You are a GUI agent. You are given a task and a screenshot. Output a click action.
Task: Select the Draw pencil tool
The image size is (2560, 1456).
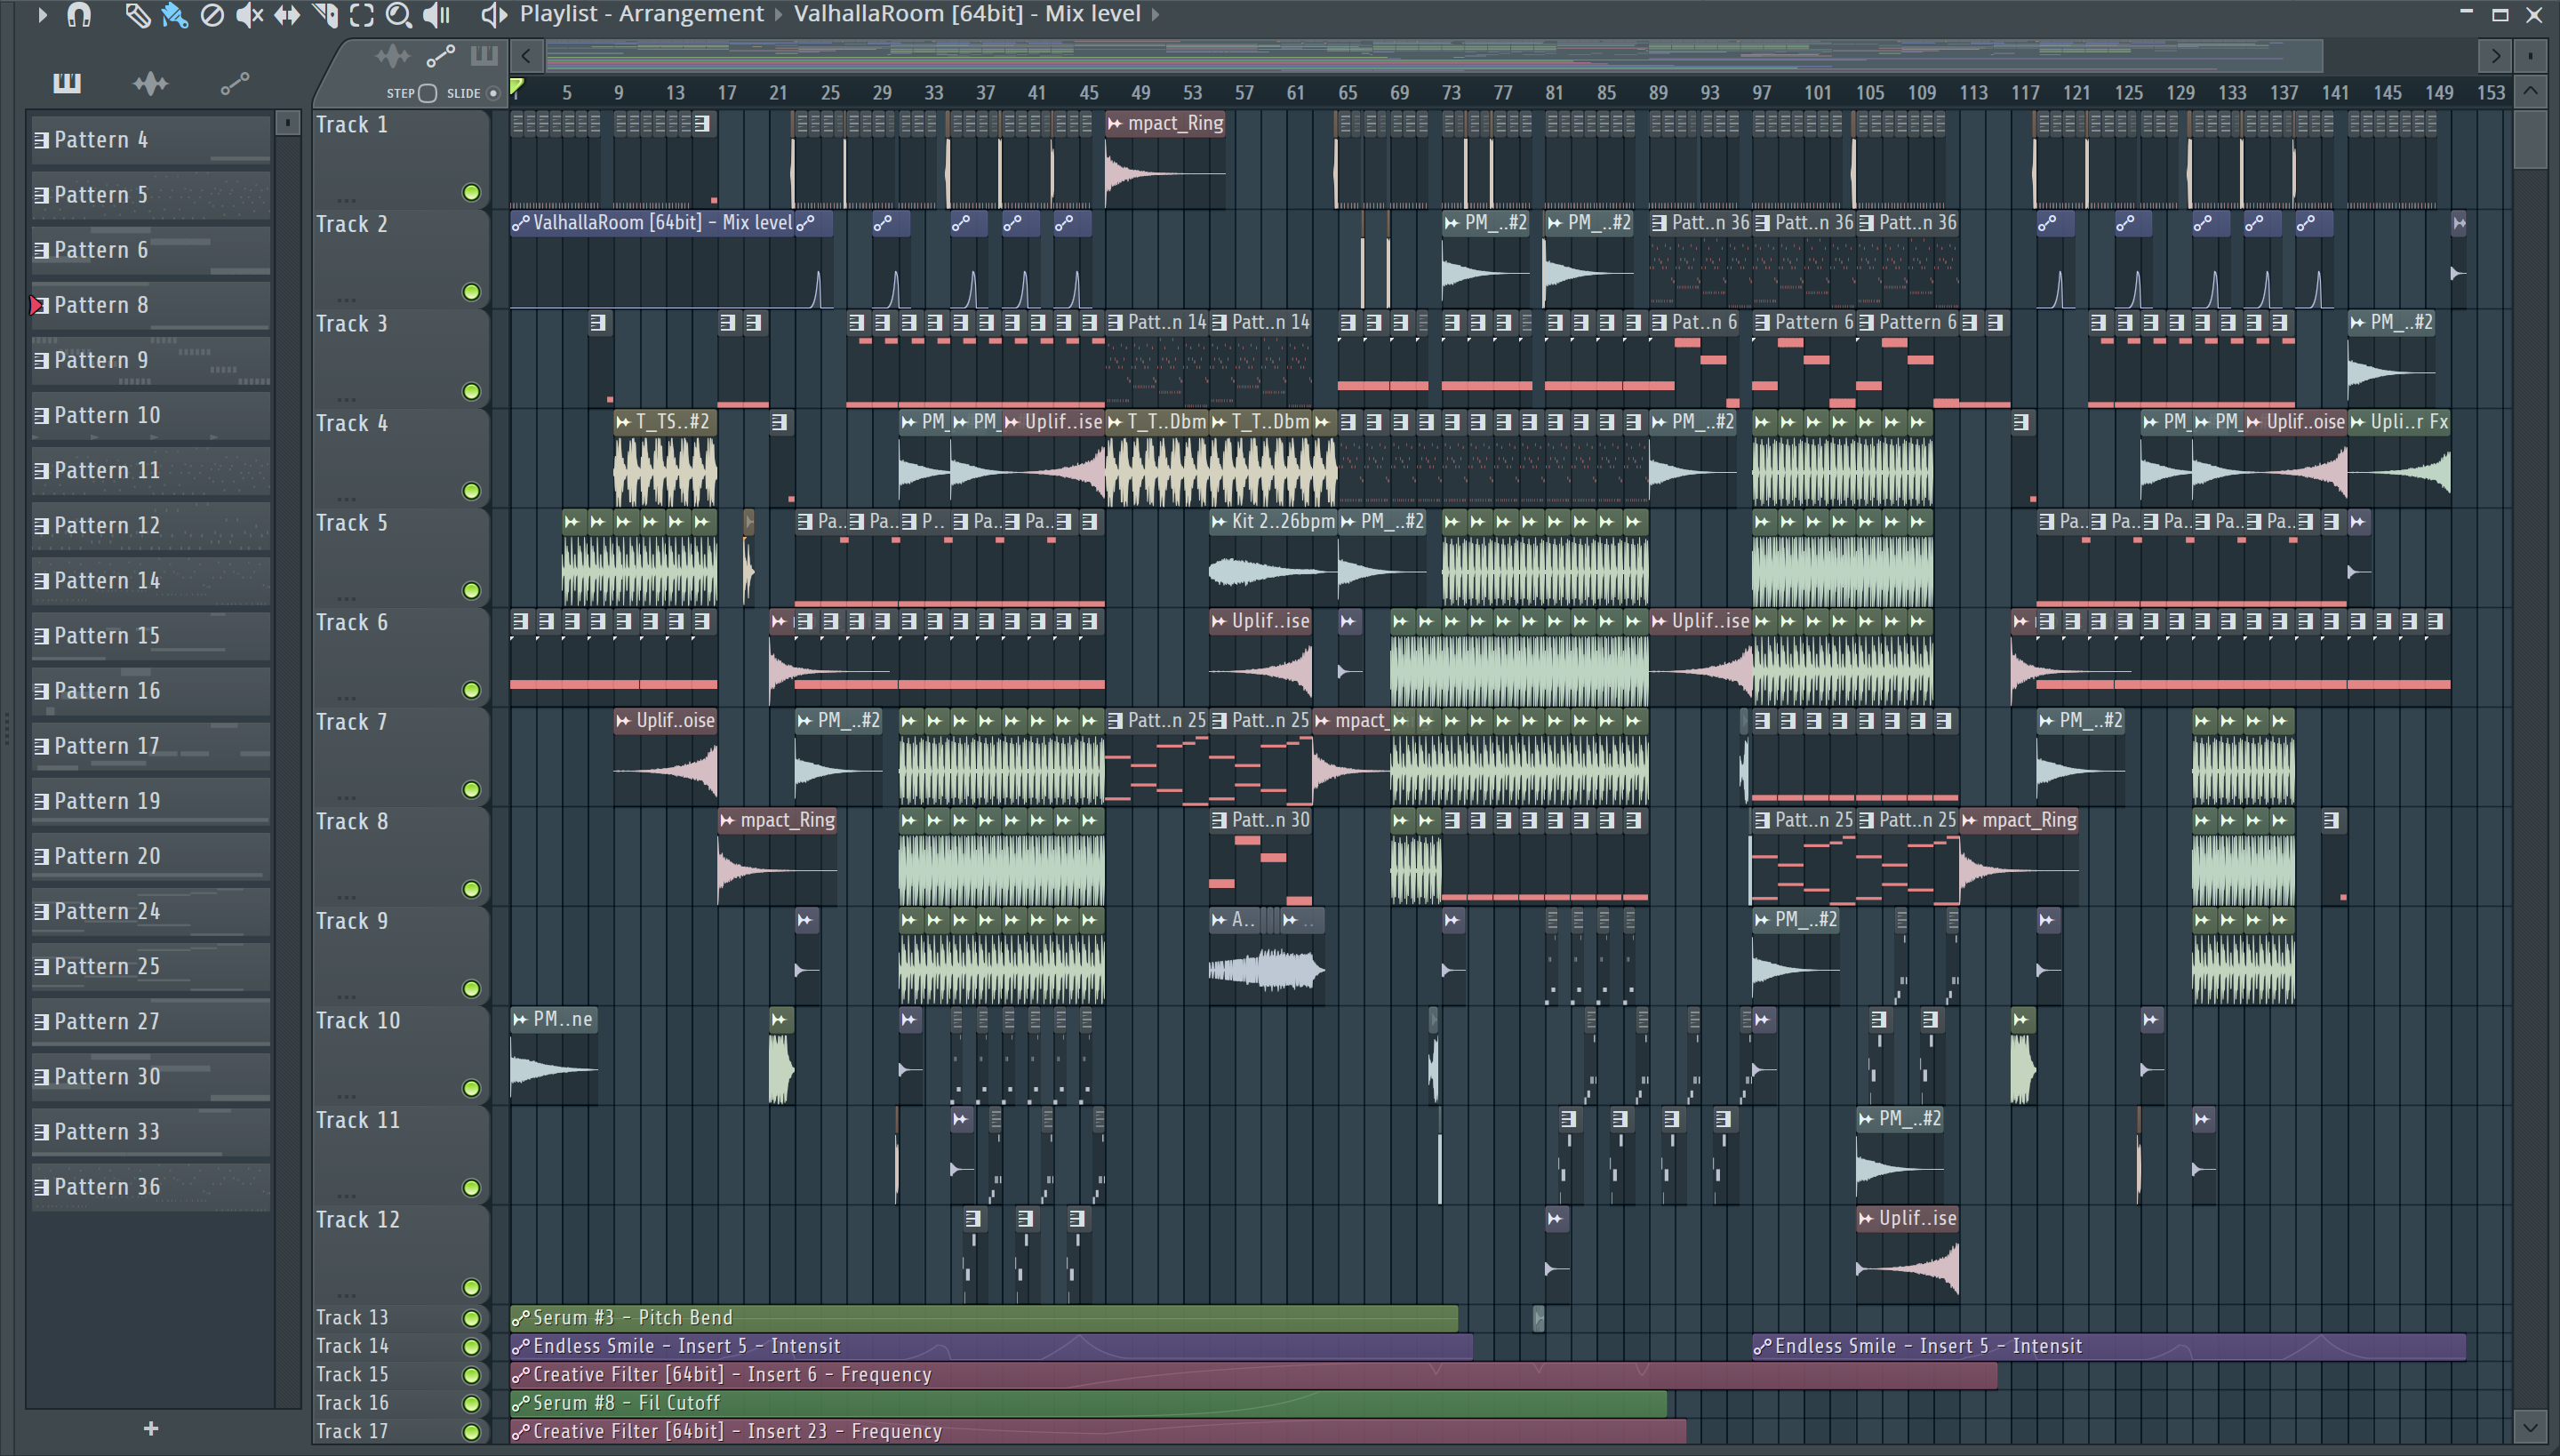click(136, 15)
